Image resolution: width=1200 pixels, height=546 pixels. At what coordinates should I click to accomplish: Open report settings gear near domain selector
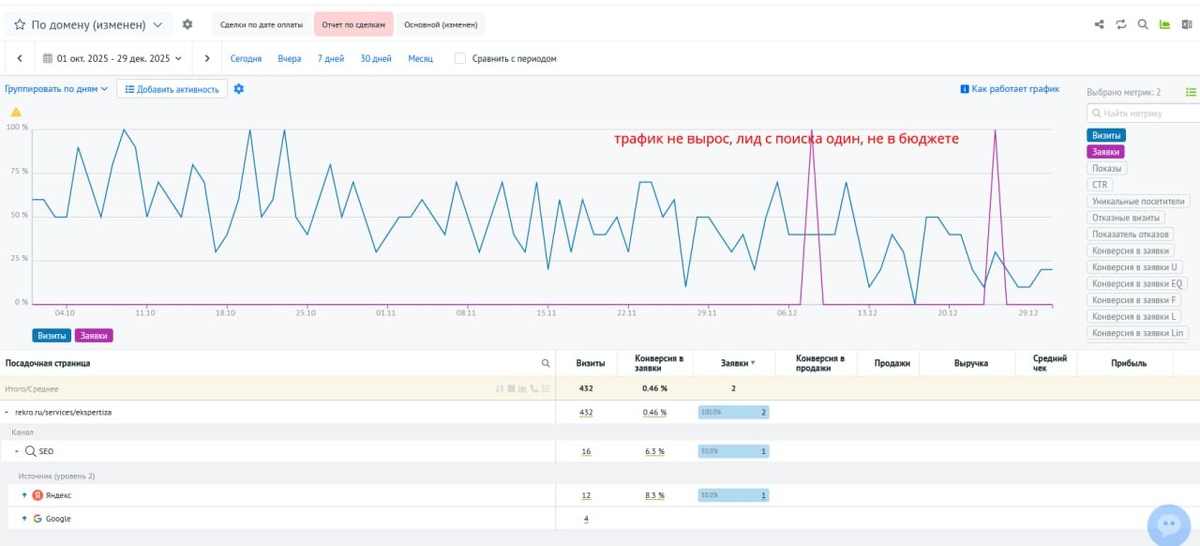pyautogui.click(x=187, y=25)
